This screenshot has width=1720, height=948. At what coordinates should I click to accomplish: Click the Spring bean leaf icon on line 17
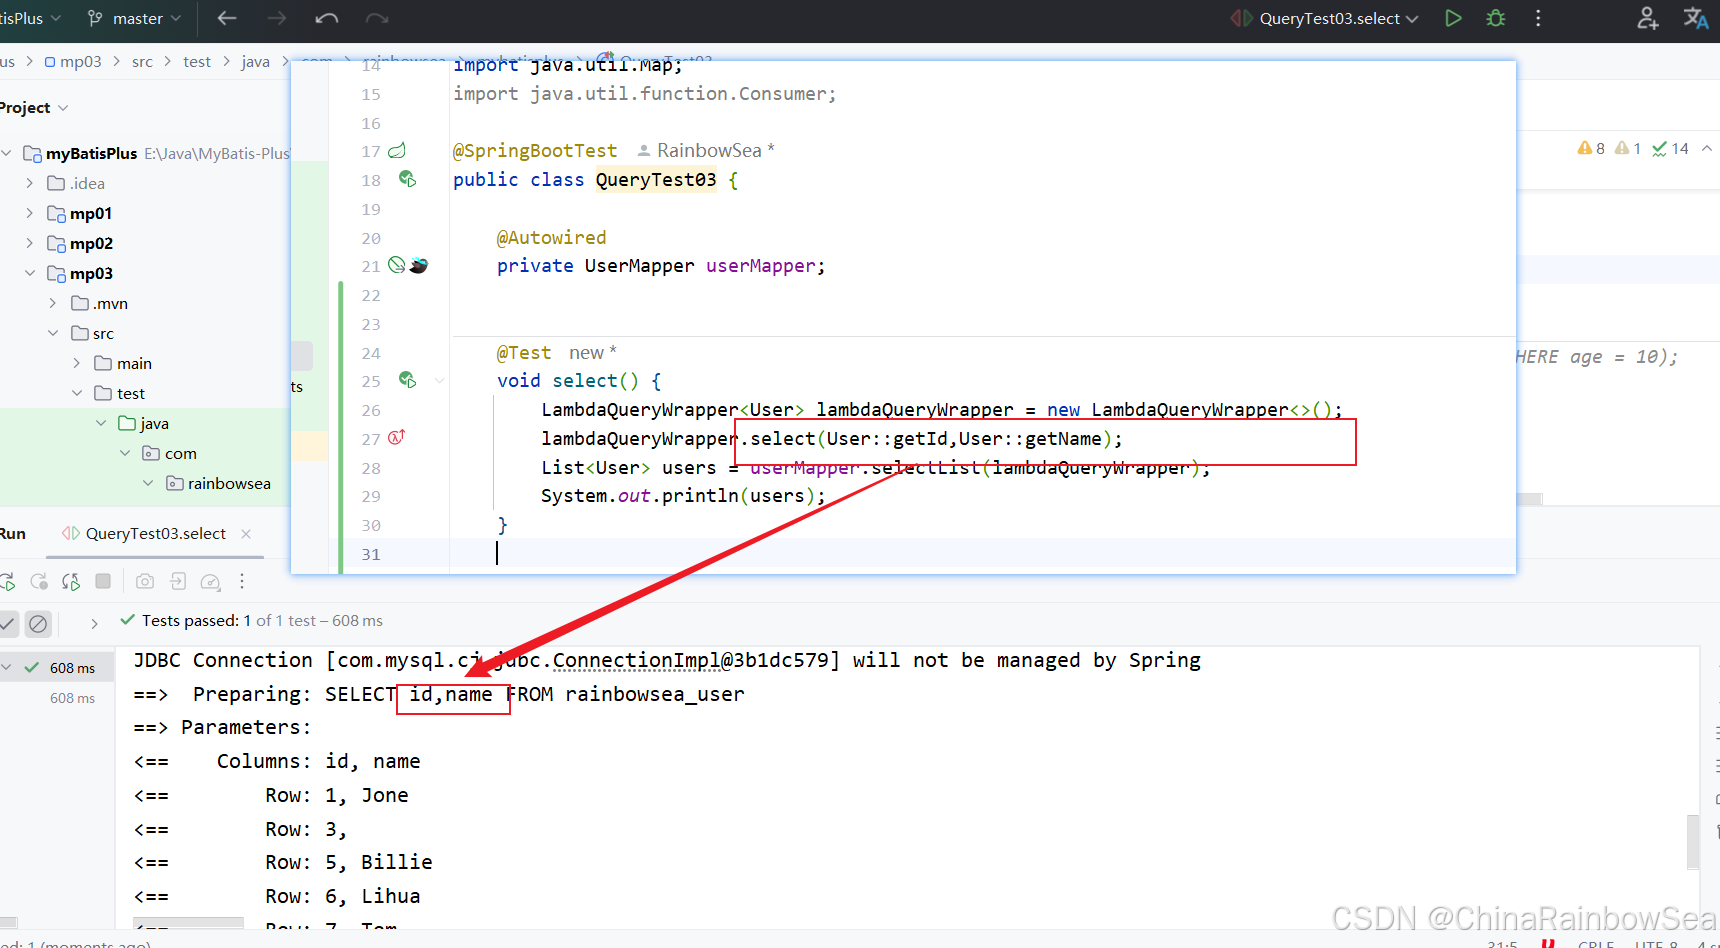click(397, 151)
